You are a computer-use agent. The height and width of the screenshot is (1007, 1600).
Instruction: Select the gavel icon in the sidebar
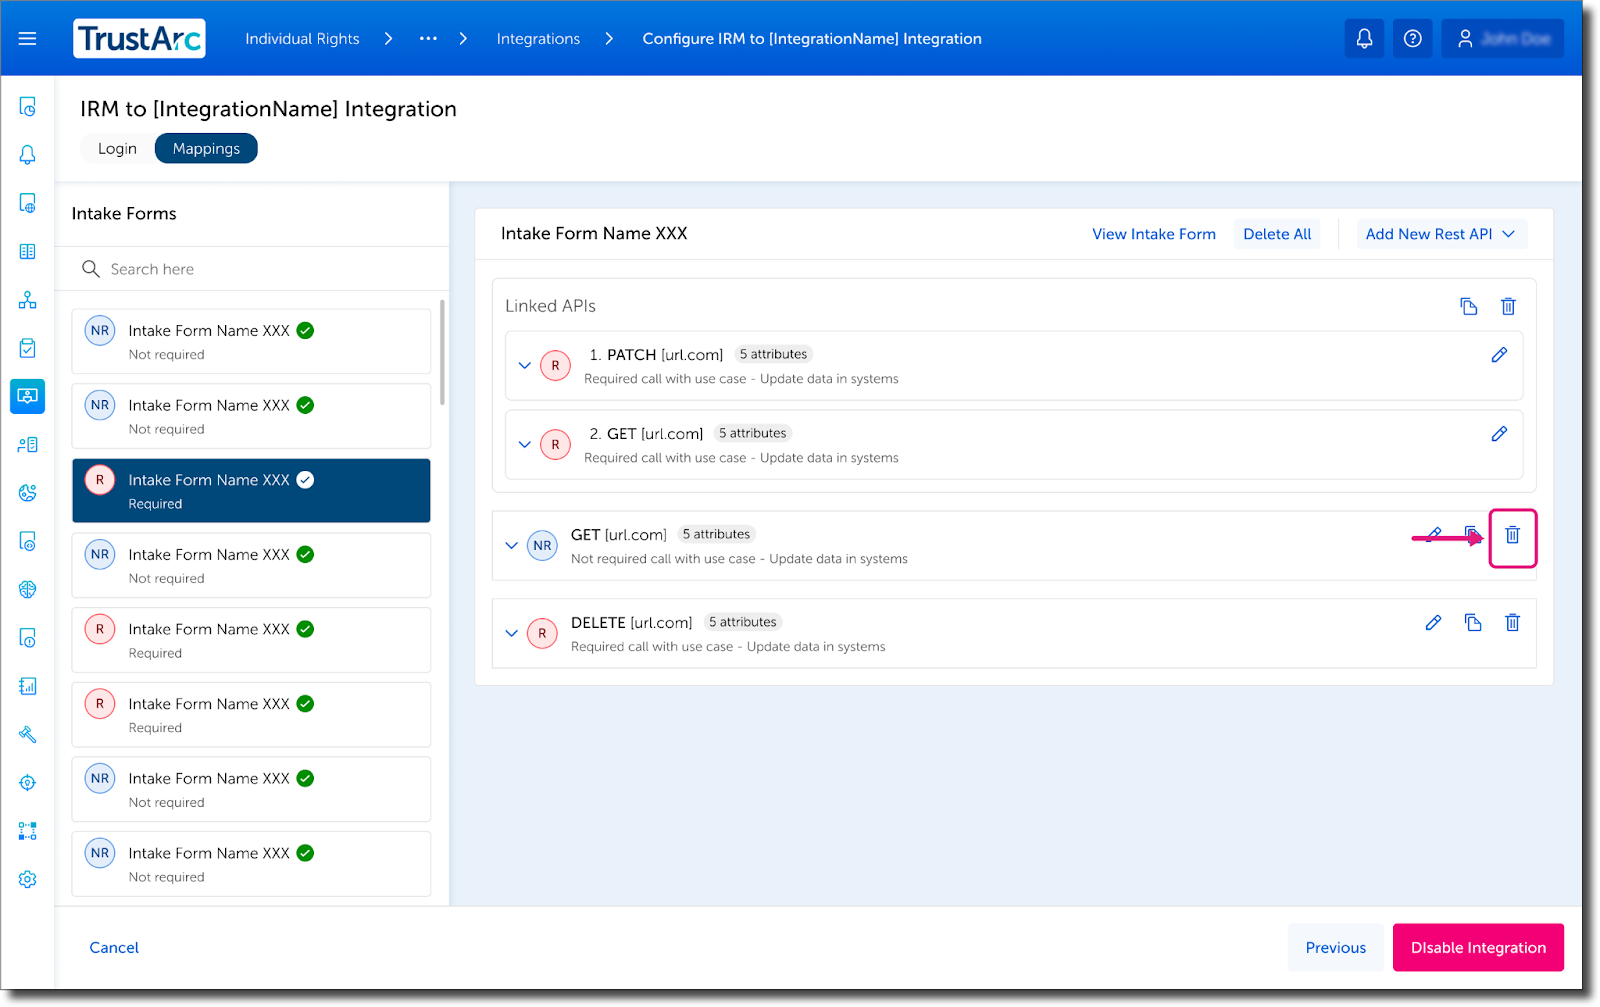pos(27,735)
